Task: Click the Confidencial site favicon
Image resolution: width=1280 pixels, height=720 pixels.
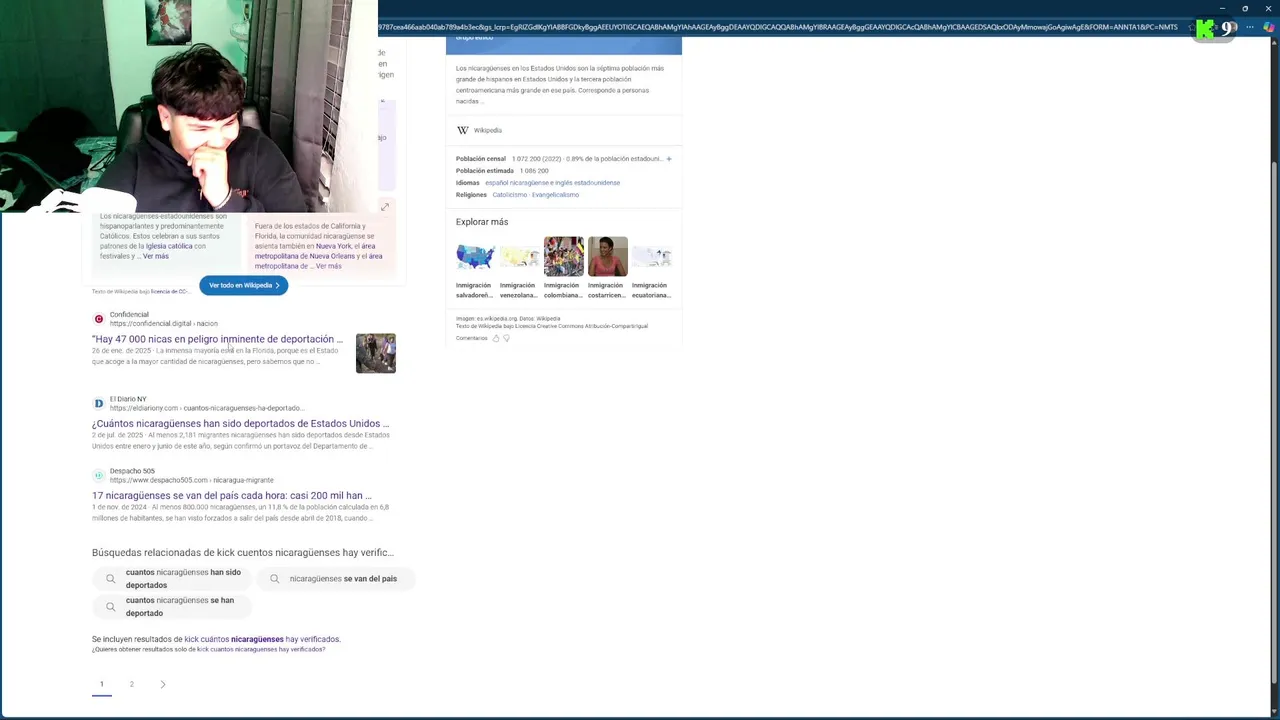Action: 99,319
